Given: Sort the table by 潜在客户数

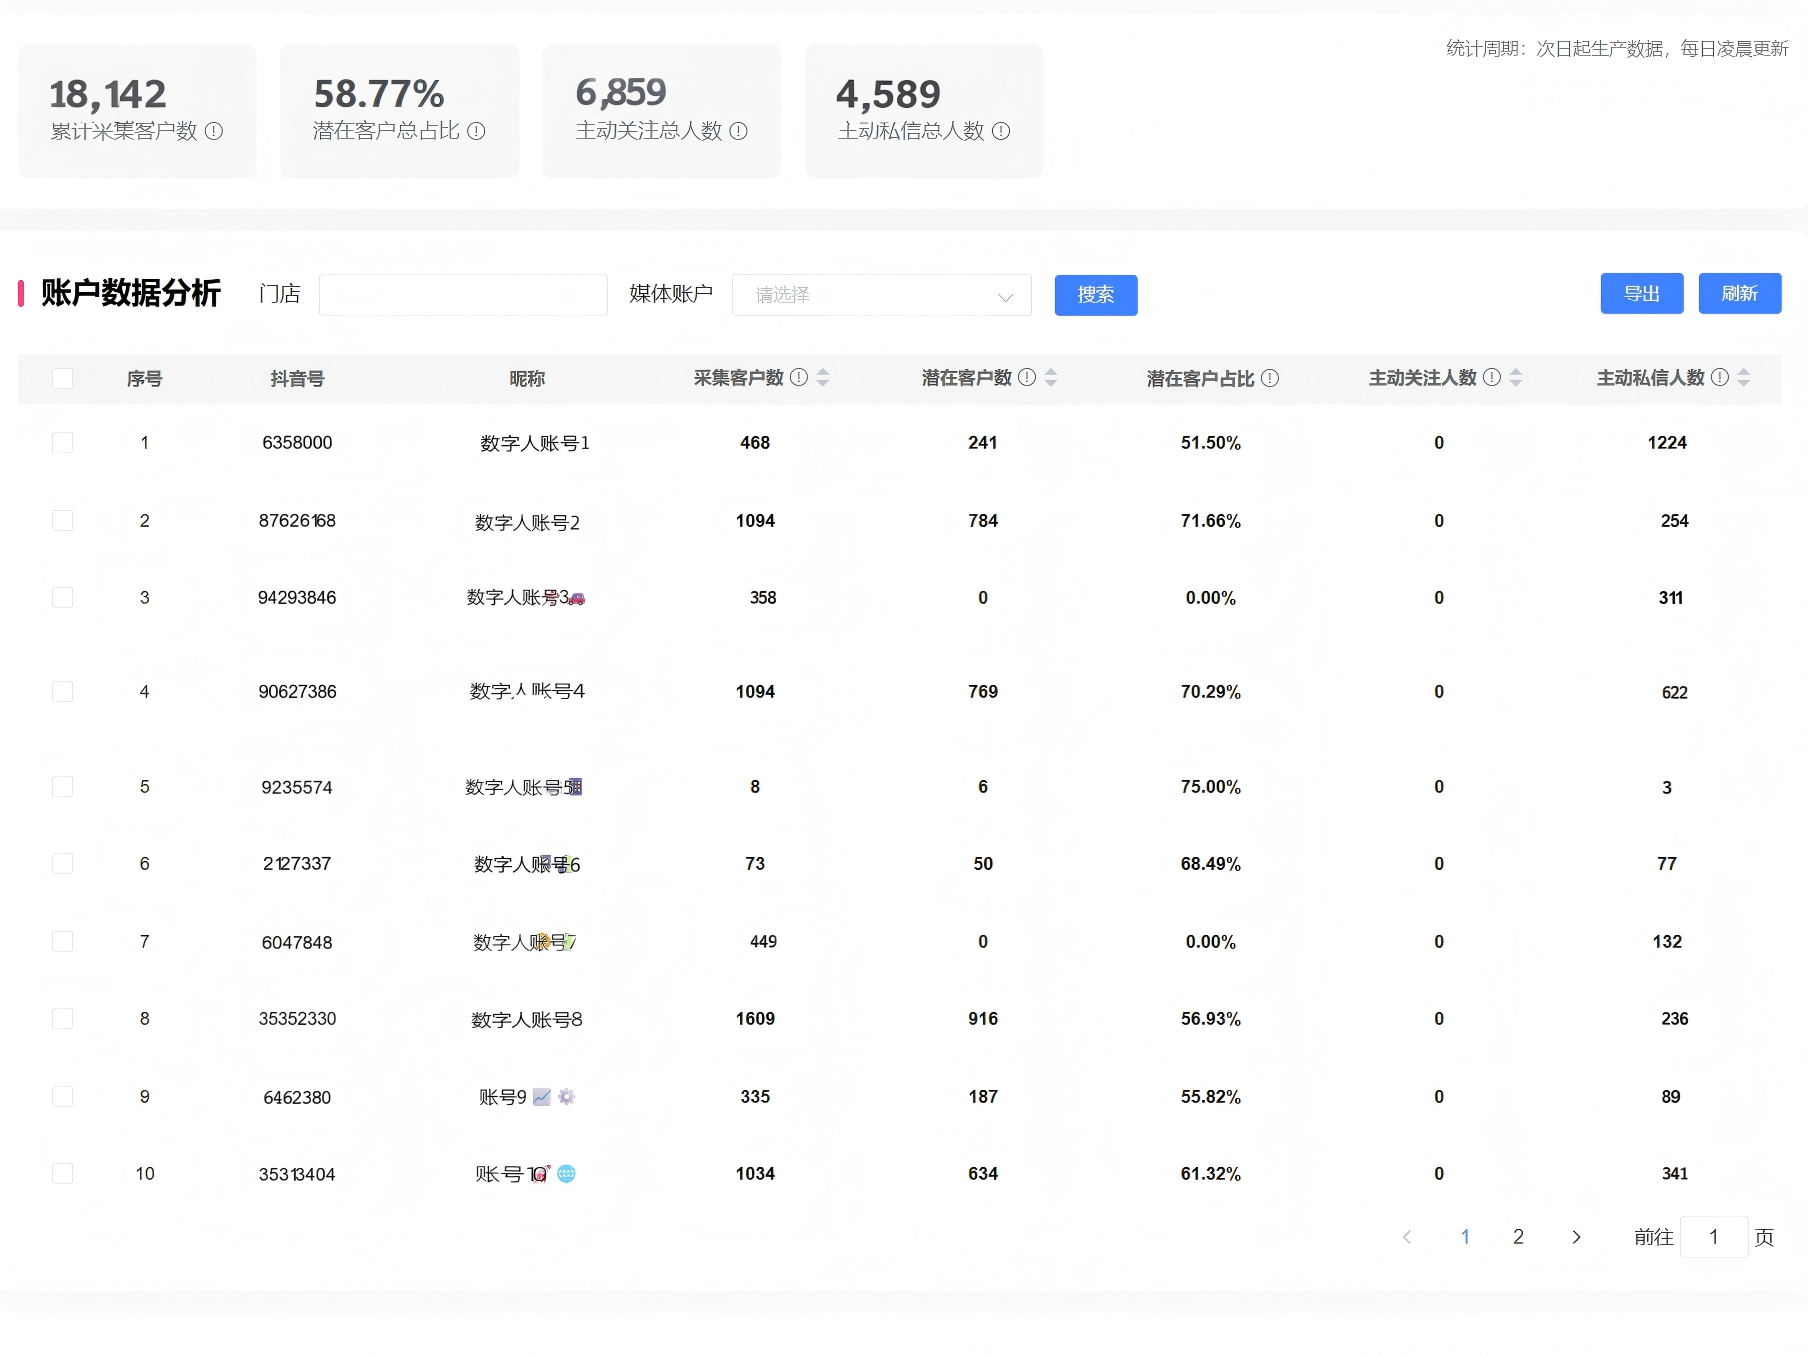Looking at the screenshot, I should [x=1051, y=378].
